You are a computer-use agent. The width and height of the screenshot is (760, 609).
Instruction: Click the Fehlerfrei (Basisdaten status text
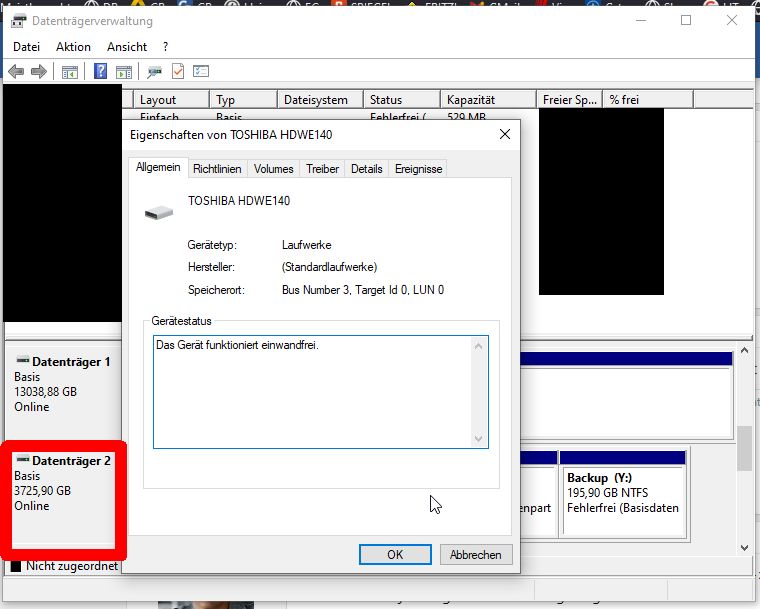pyautogui.click(x=623, y=508)
